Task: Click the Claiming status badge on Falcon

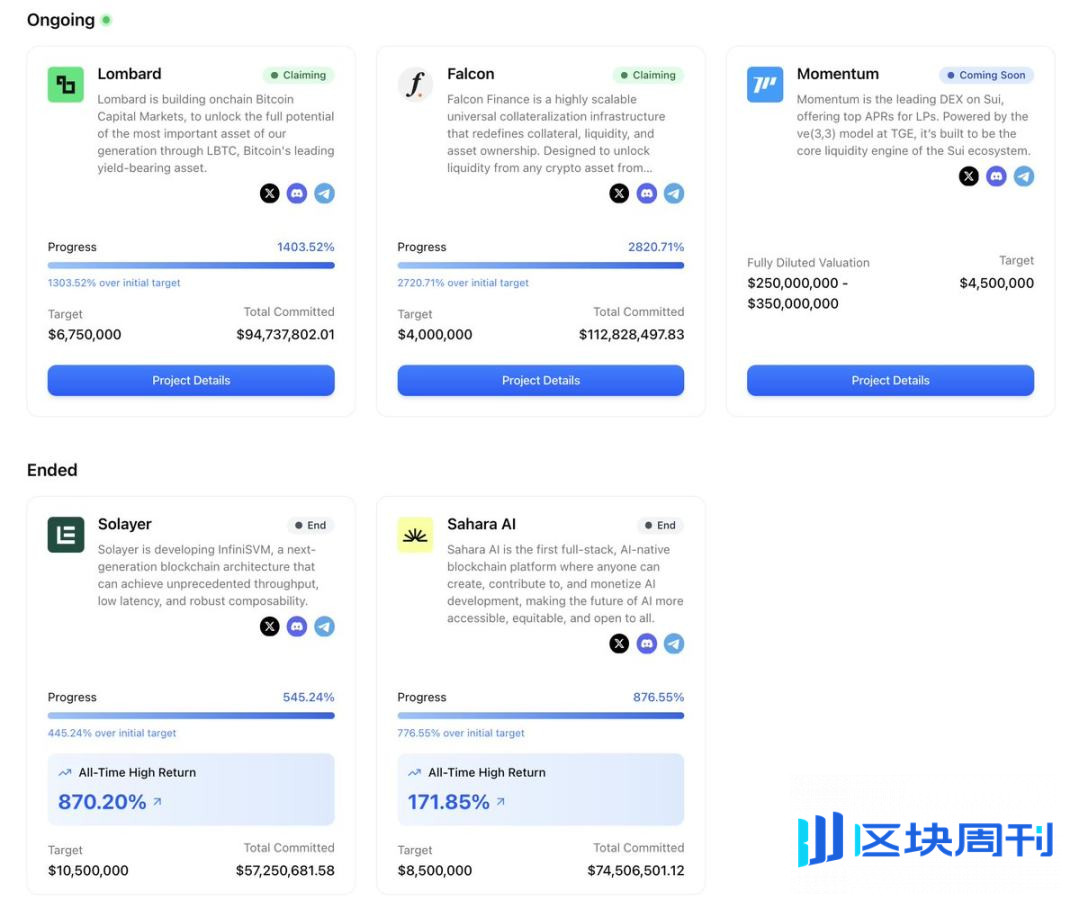Action: (648, 75)
